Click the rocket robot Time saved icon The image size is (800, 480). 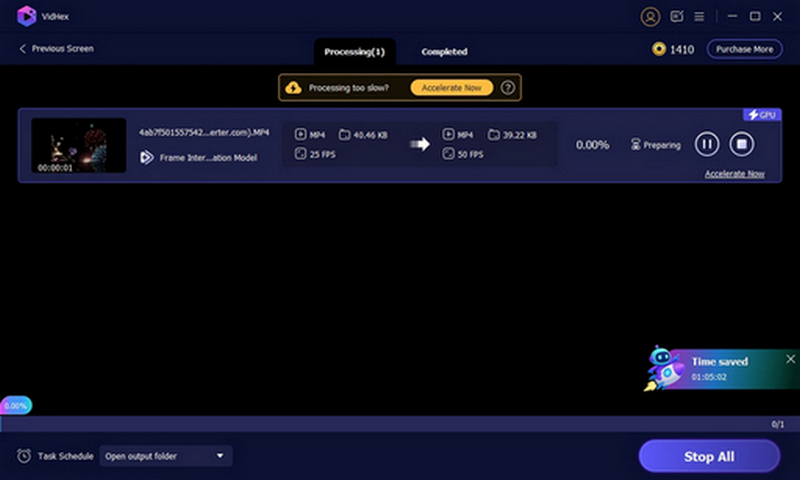(x=662, y=368)
